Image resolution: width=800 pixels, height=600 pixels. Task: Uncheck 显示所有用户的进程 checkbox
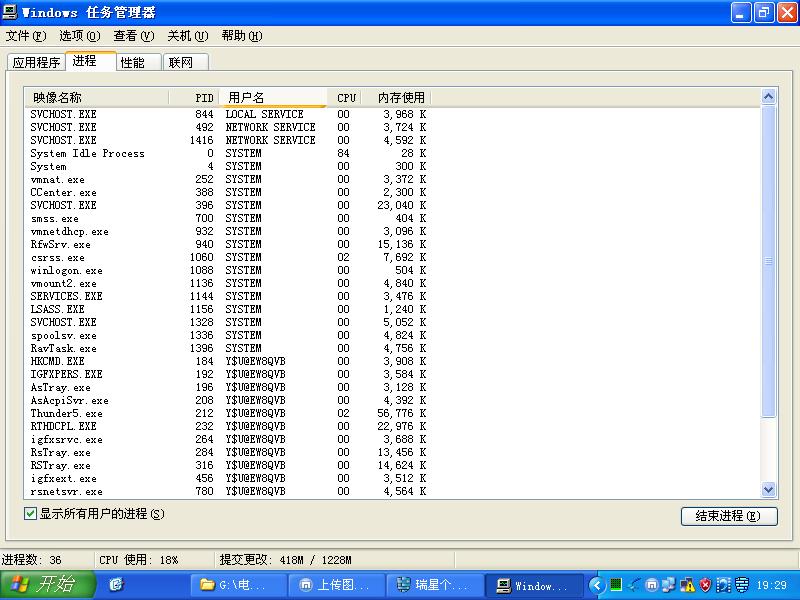[31, 514]
